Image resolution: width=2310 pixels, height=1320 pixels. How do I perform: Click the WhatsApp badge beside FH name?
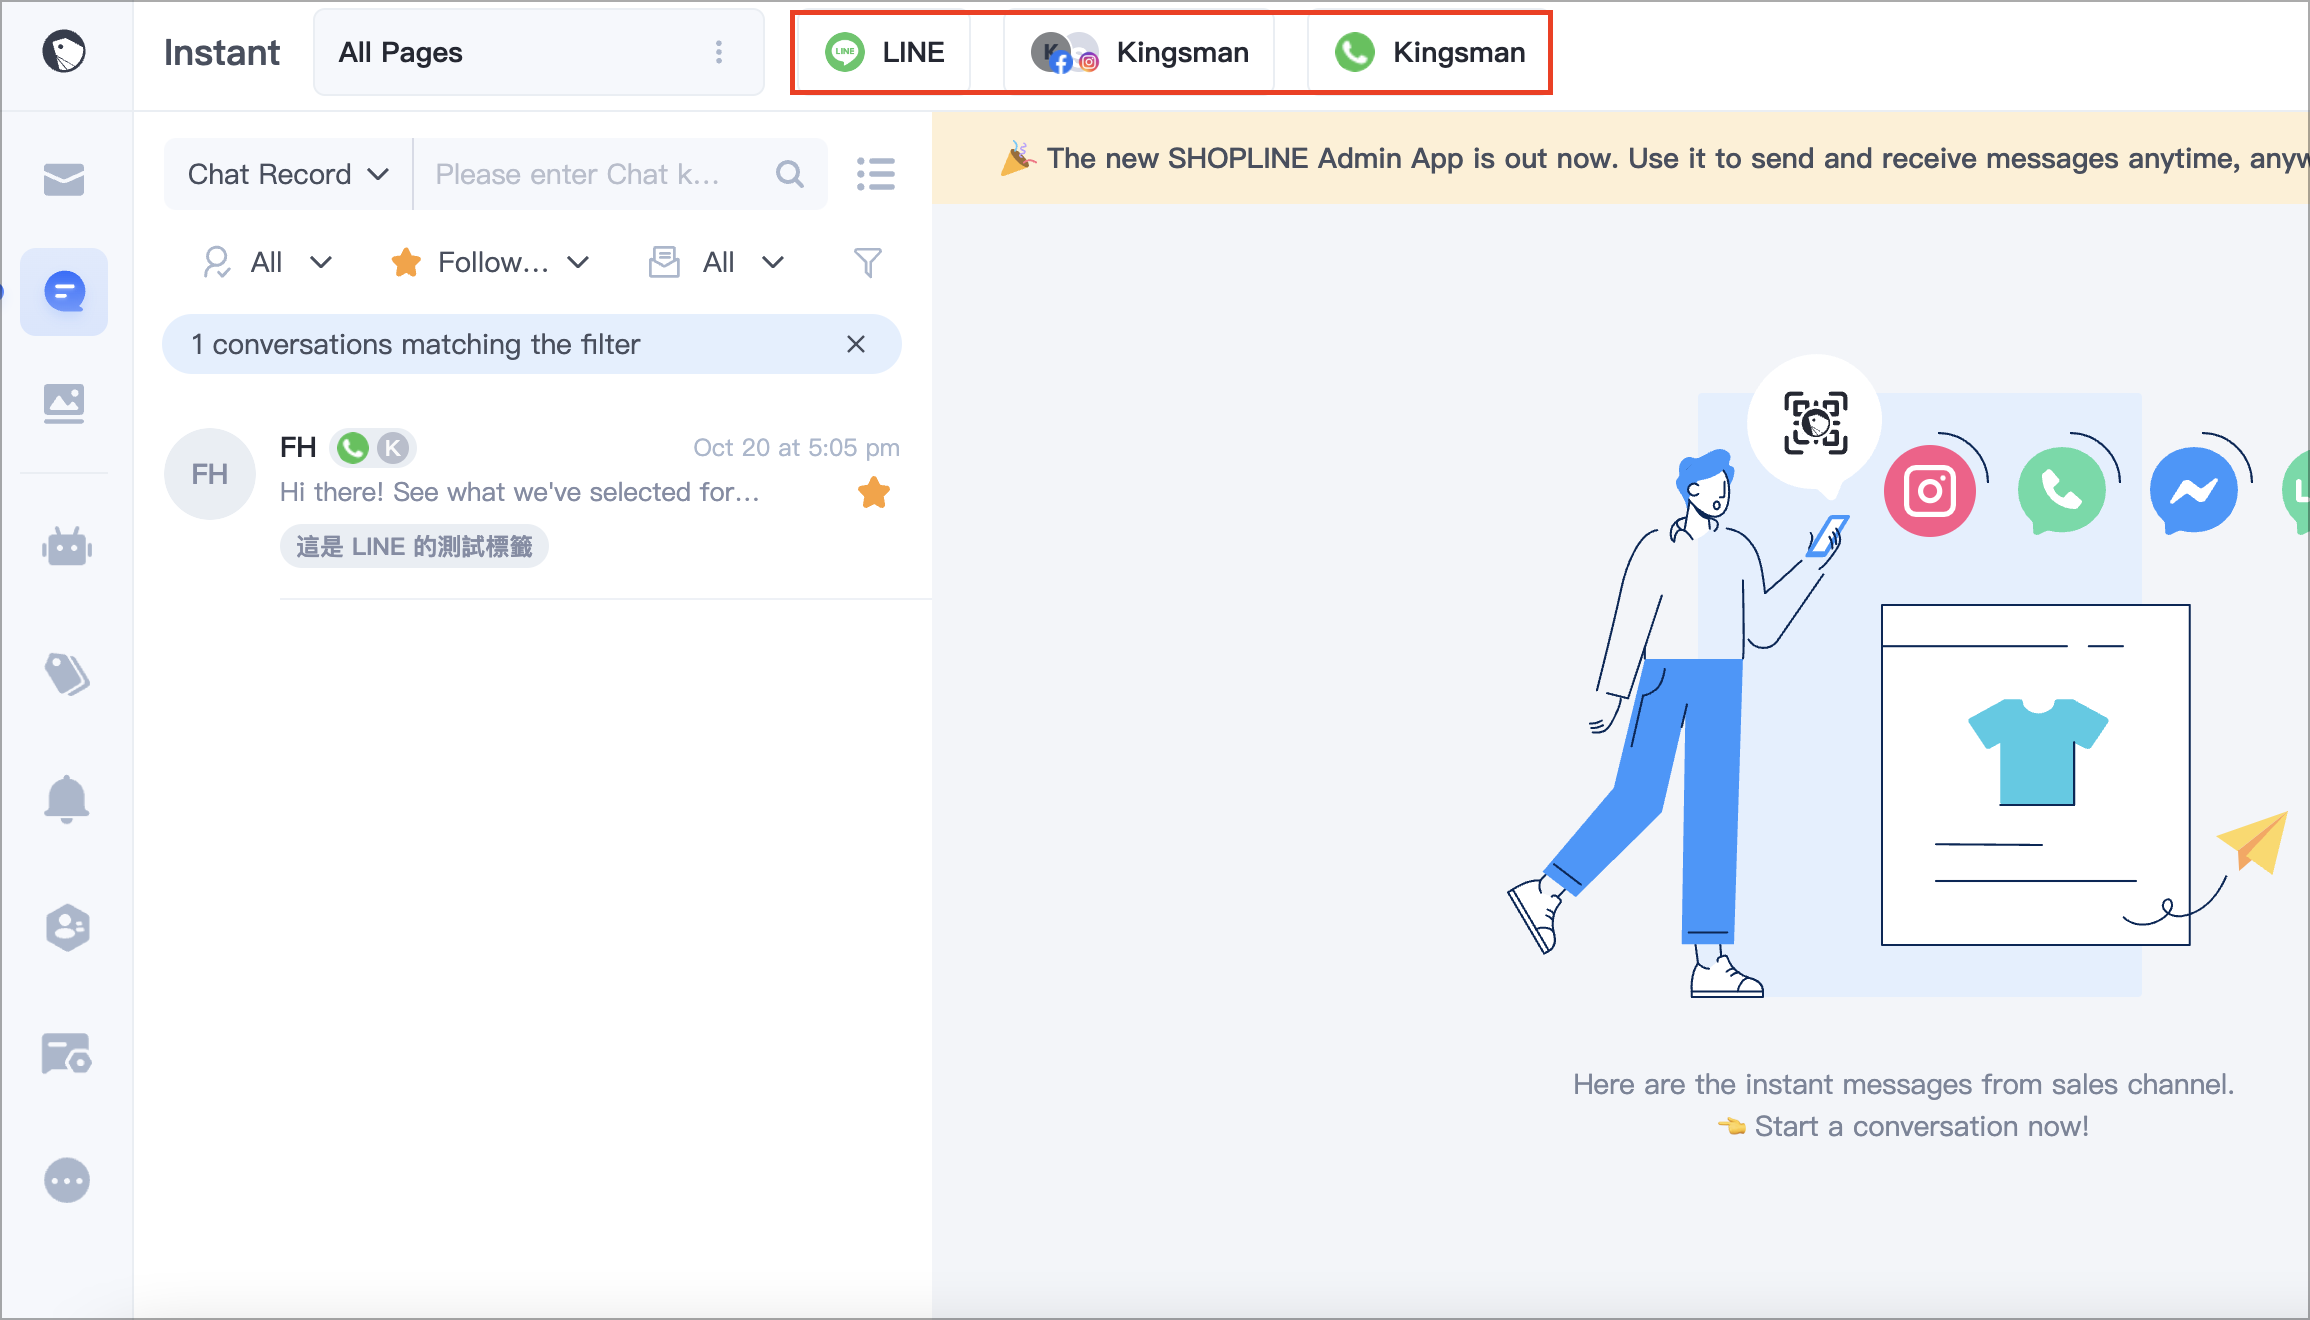[x=353, y=448]
